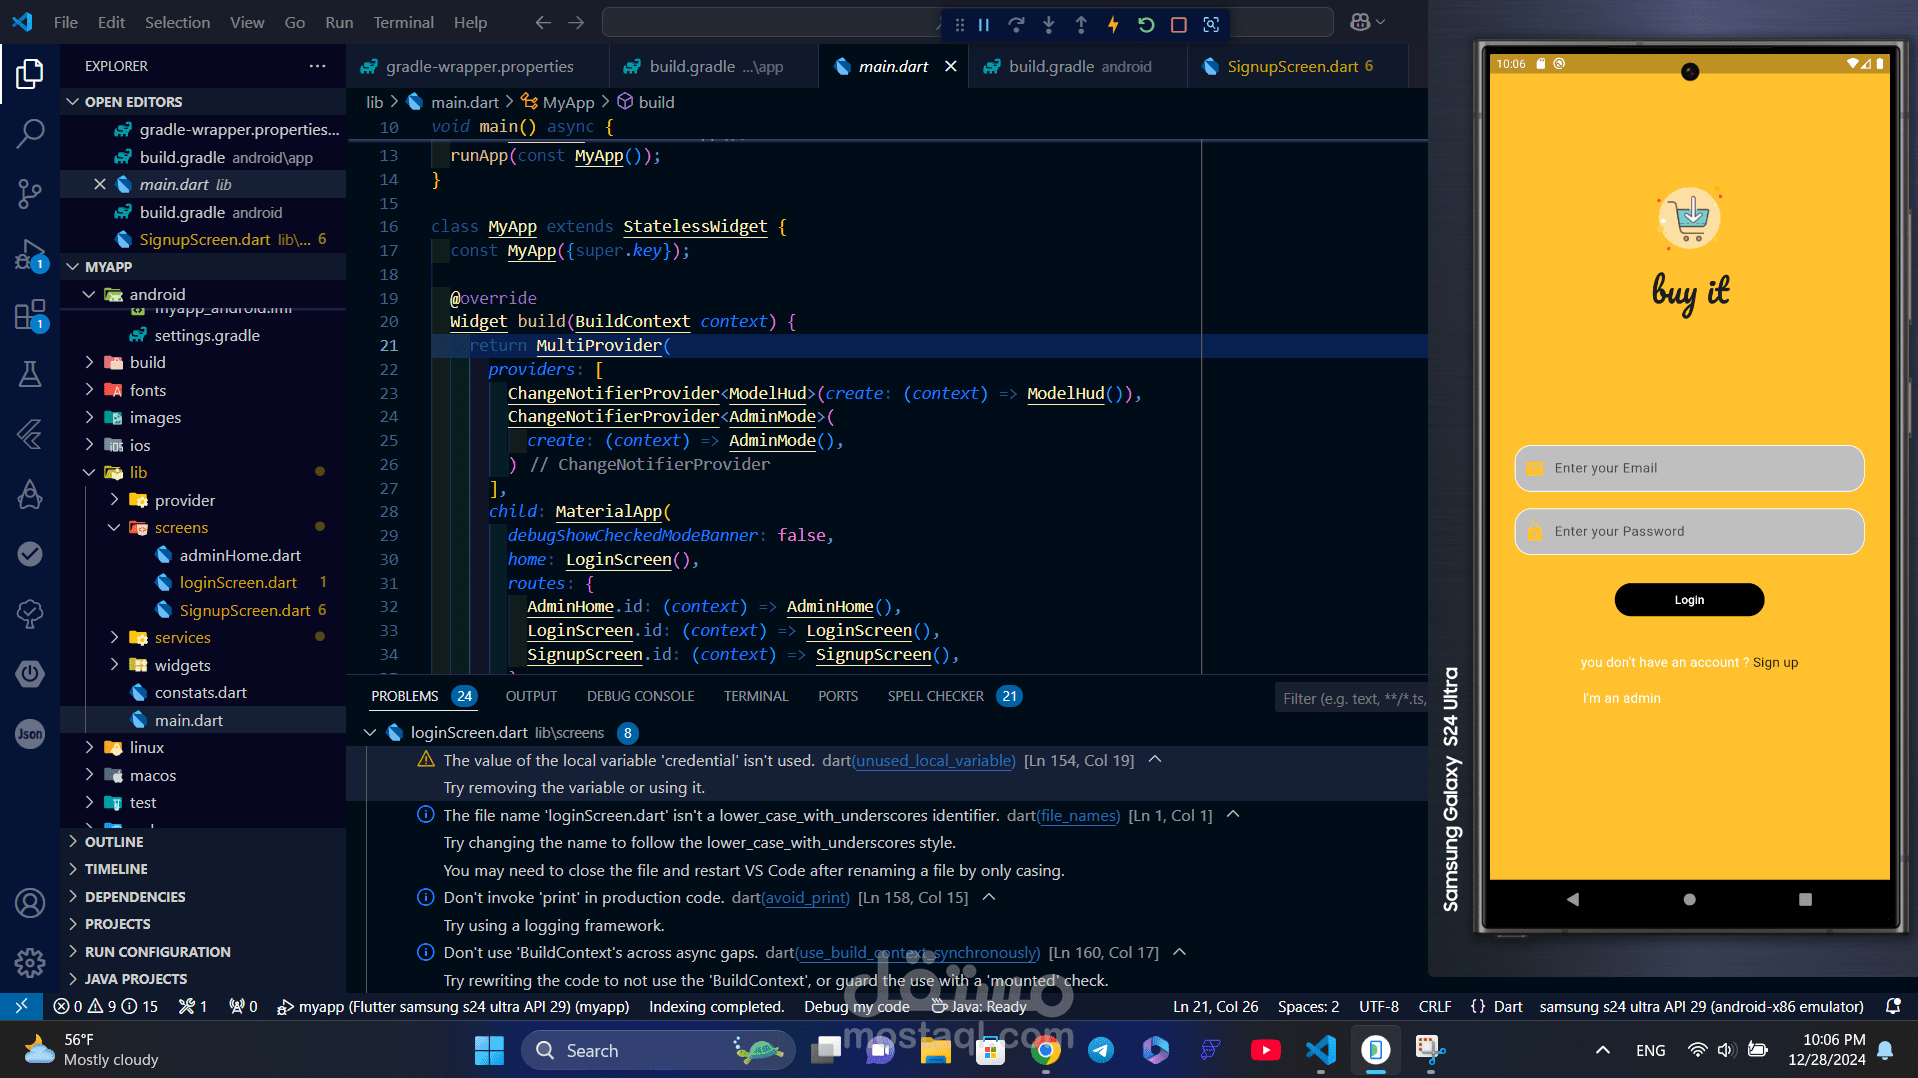Open Accounts menu in activity bar
This screenshot has width=1918, height=1078.
tap(30, 903)
